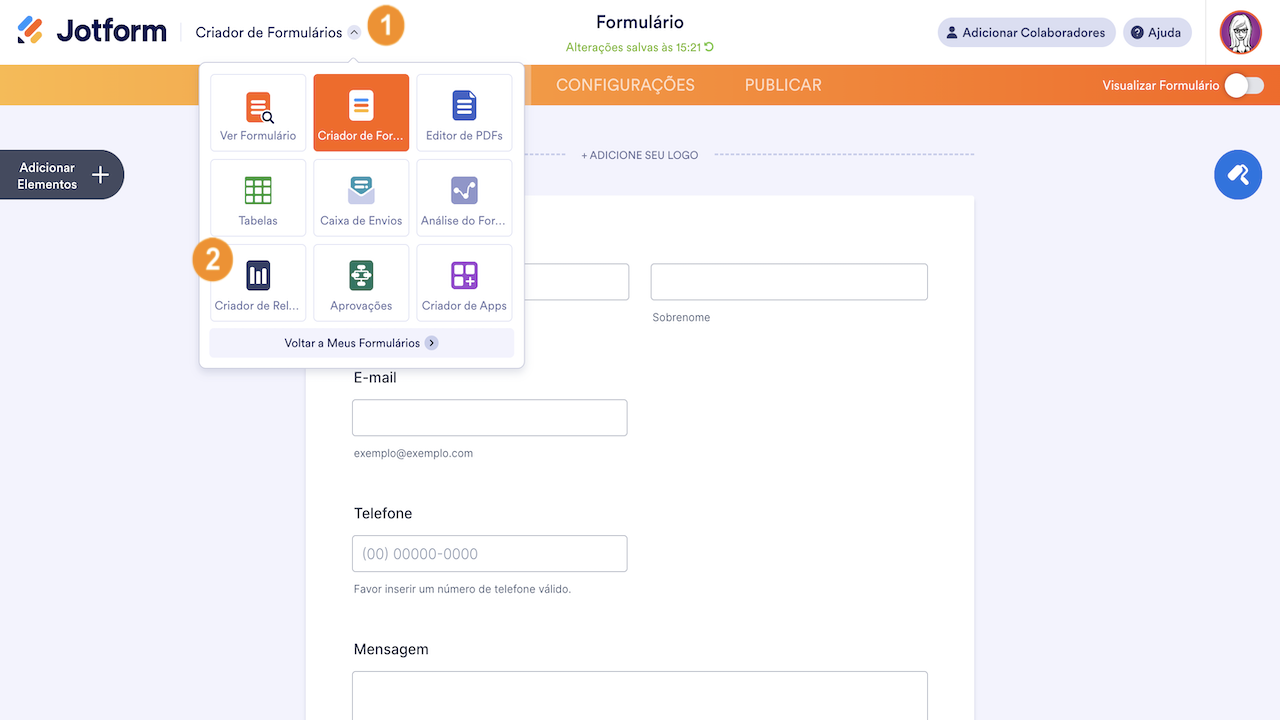This screenshot has height=720, width=1280.
Task: Switch to the CONFIGURAÇÕES tab
Action: [625, 85]
